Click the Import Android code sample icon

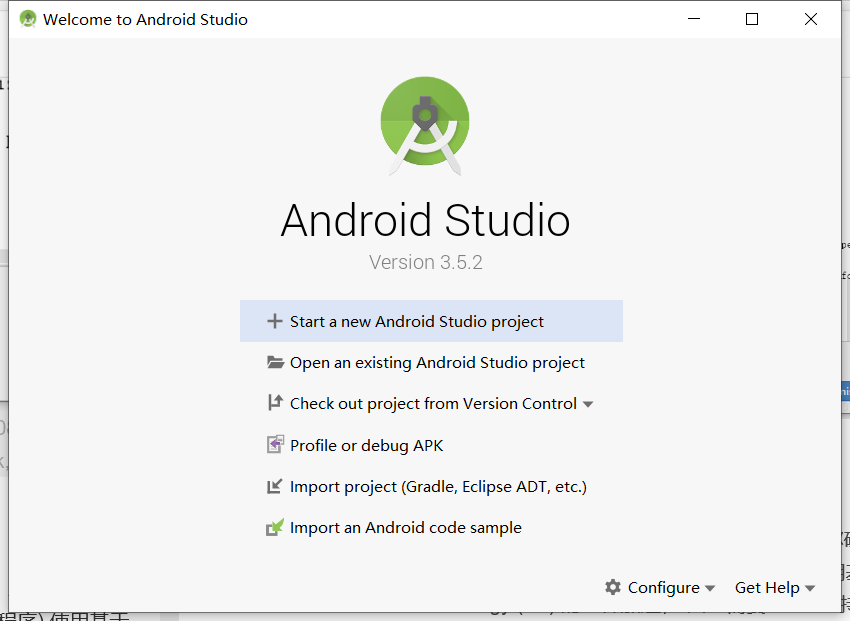275,527
